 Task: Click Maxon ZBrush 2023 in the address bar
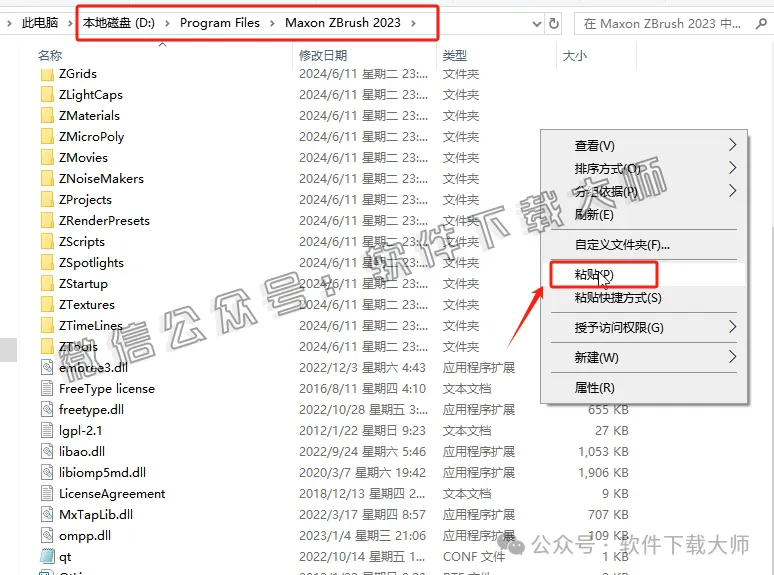tap(343, 23)
